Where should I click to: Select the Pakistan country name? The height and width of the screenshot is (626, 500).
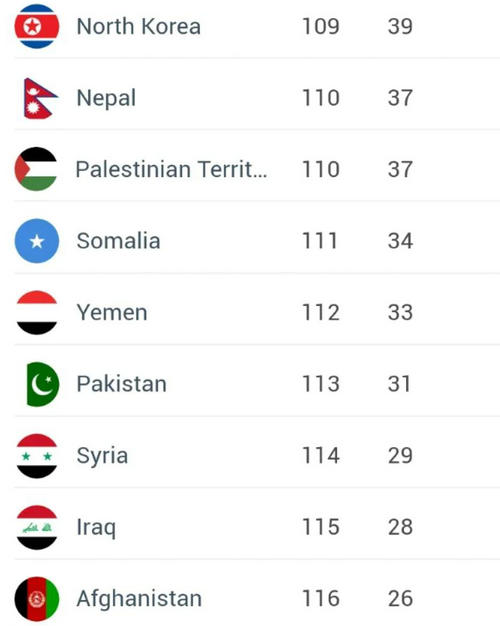(x=121, y=384)
